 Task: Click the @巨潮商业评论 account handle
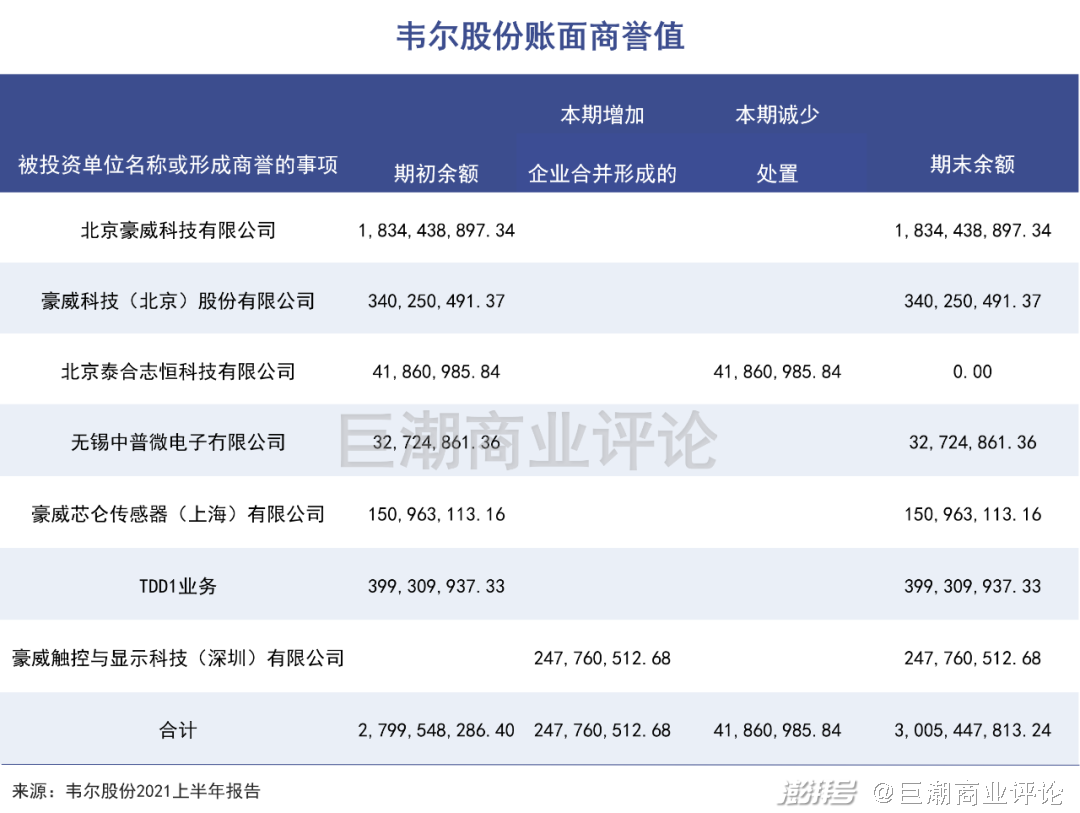coord(968,793)
